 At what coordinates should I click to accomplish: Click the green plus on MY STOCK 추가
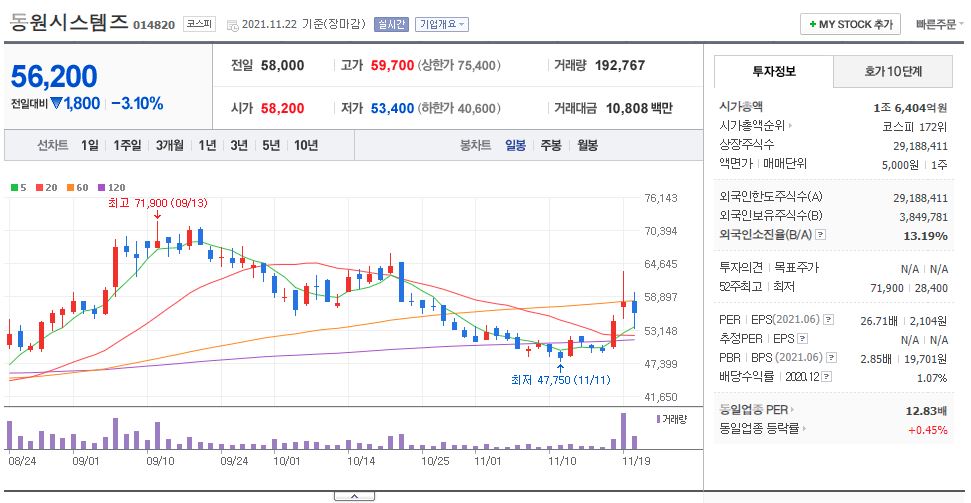point(812,24)
